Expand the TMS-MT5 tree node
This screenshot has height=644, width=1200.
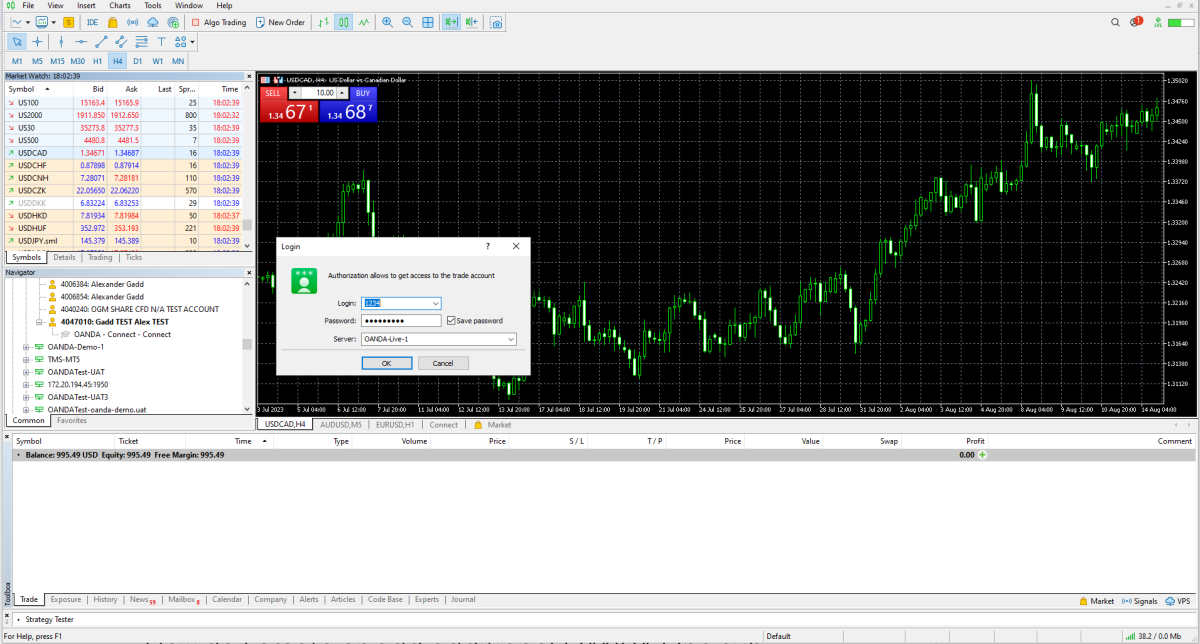26,359
